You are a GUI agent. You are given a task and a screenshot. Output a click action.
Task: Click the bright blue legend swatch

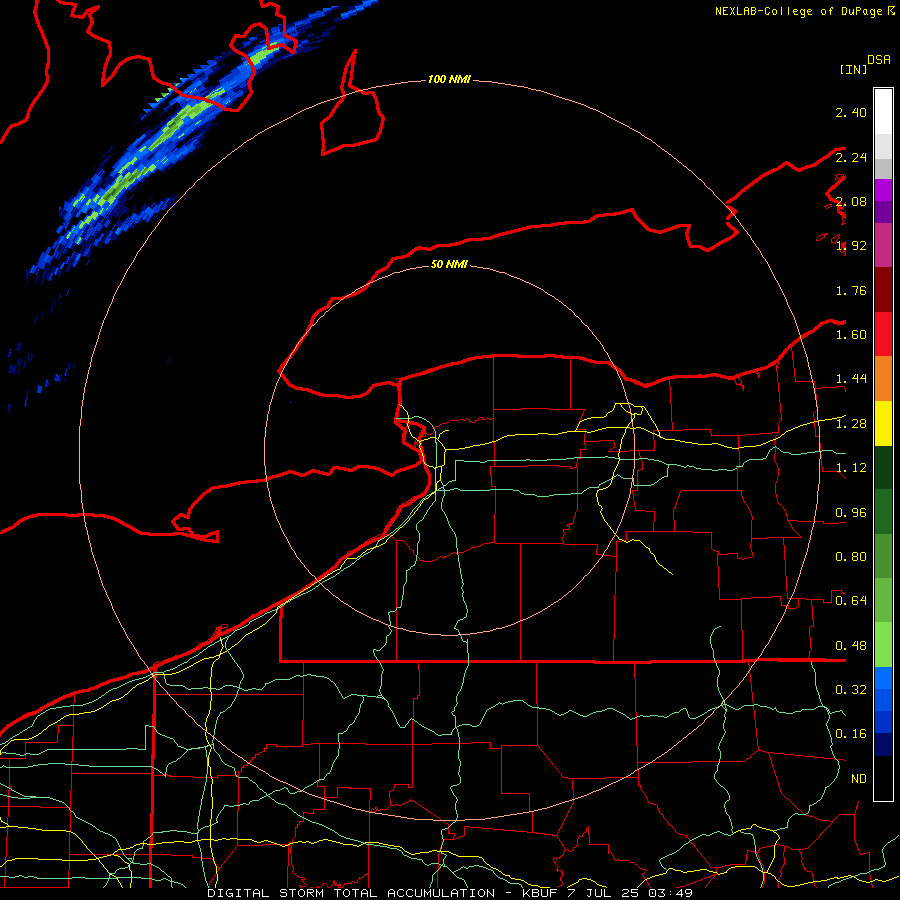tap(883, 678)
